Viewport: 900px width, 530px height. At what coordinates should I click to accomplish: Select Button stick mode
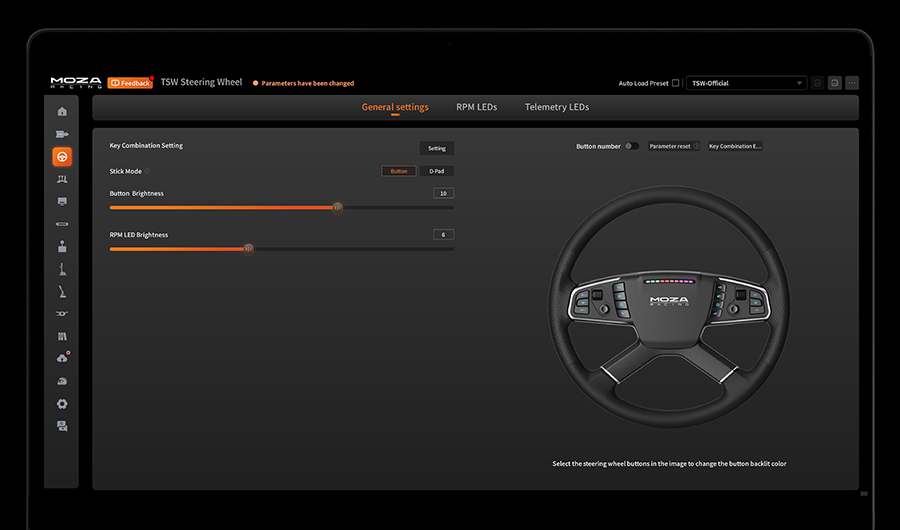[399, 171]
